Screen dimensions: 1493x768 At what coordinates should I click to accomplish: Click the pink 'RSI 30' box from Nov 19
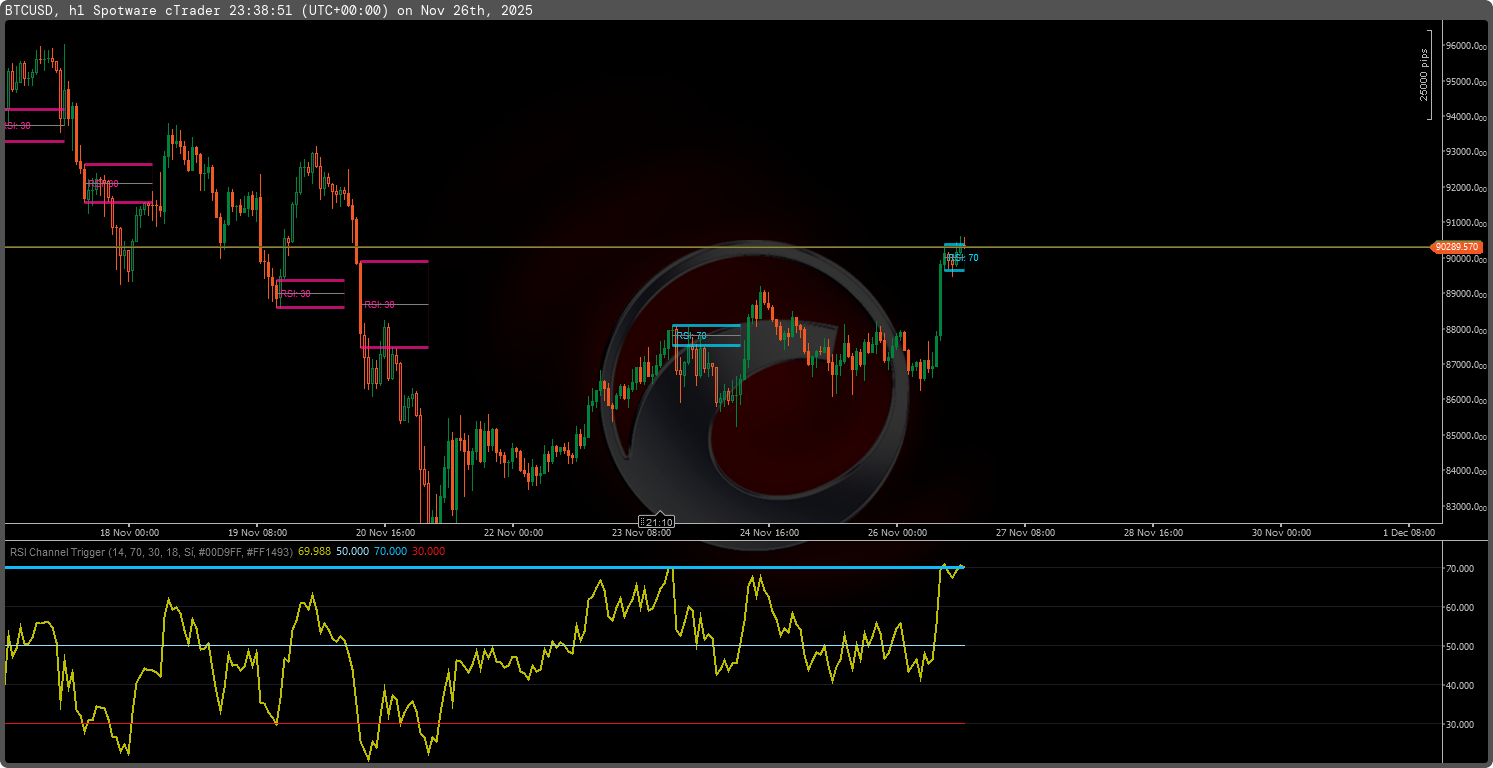(310, 293)
